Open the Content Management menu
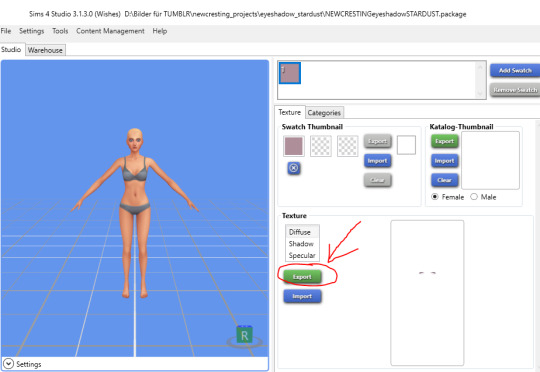 (x=110, y=31)
